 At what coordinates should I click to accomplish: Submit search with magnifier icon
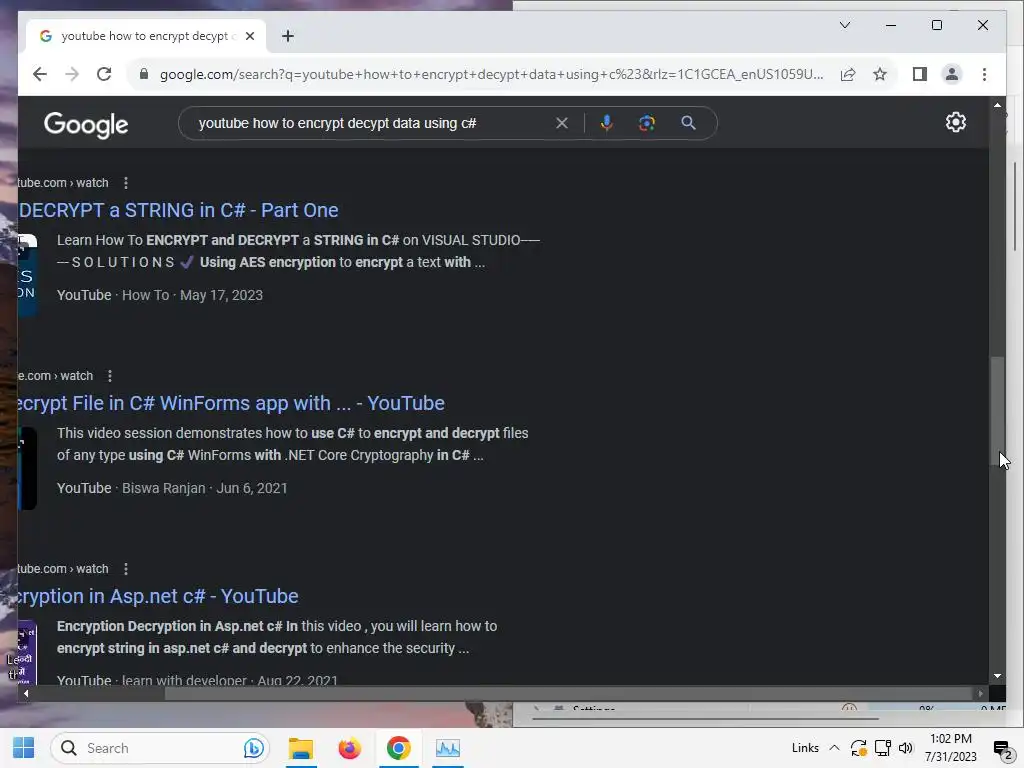point(688,123)
